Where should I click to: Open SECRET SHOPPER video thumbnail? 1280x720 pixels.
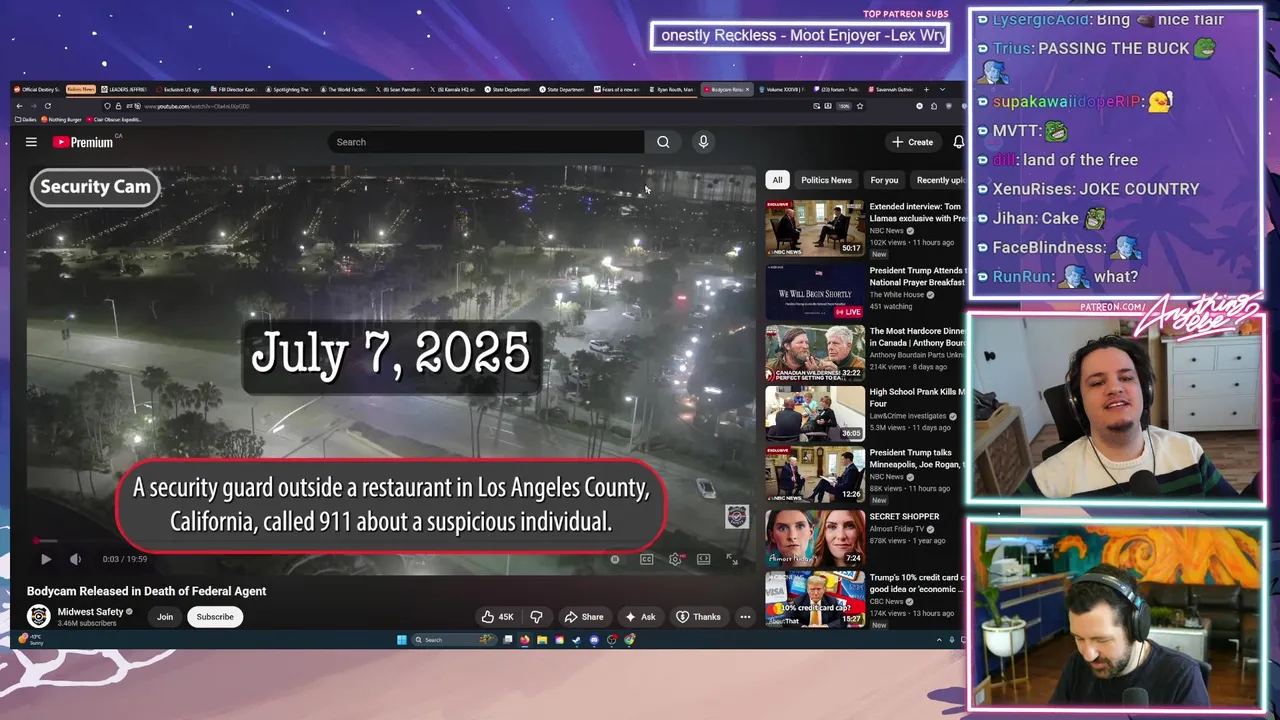pyautogui.click(x=815, y=537)
